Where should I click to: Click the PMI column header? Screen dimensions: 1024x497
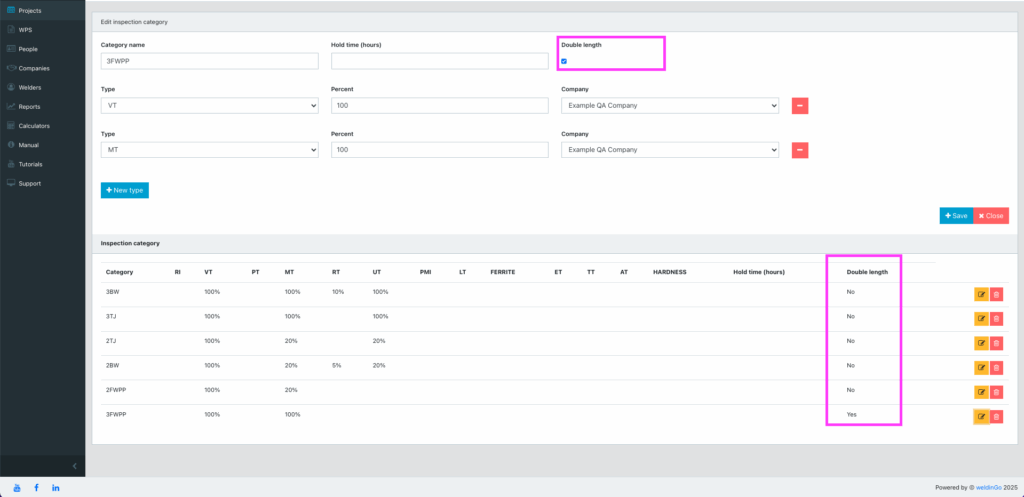point(425,272)
